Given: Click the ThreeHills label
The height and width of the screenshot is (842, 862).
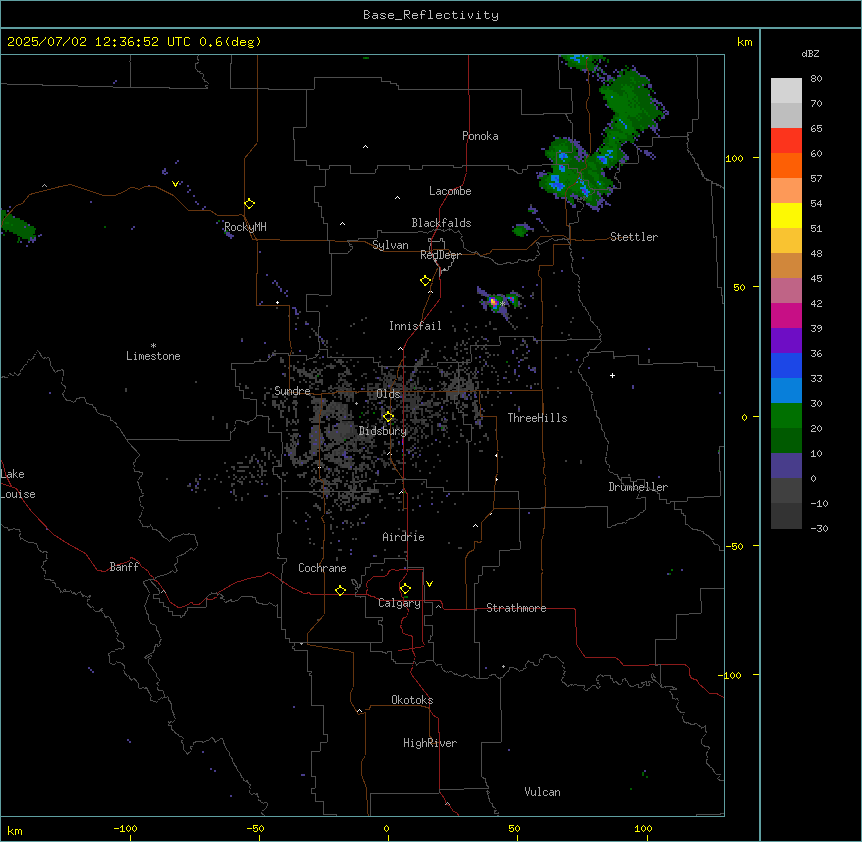Looking at the screenshot, I should pos(537,418).
